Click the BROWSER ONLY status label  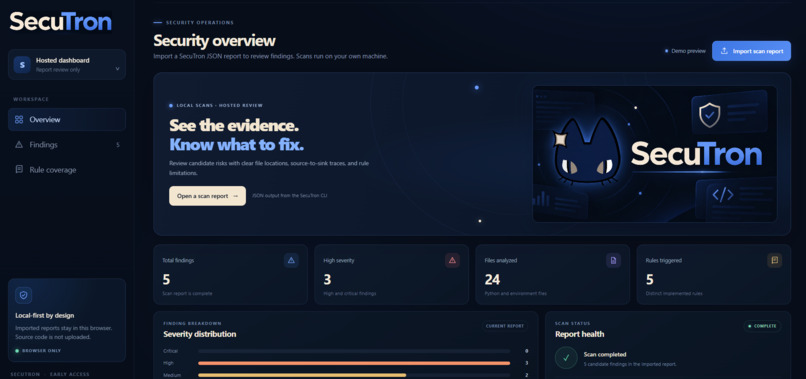[42, 351]
